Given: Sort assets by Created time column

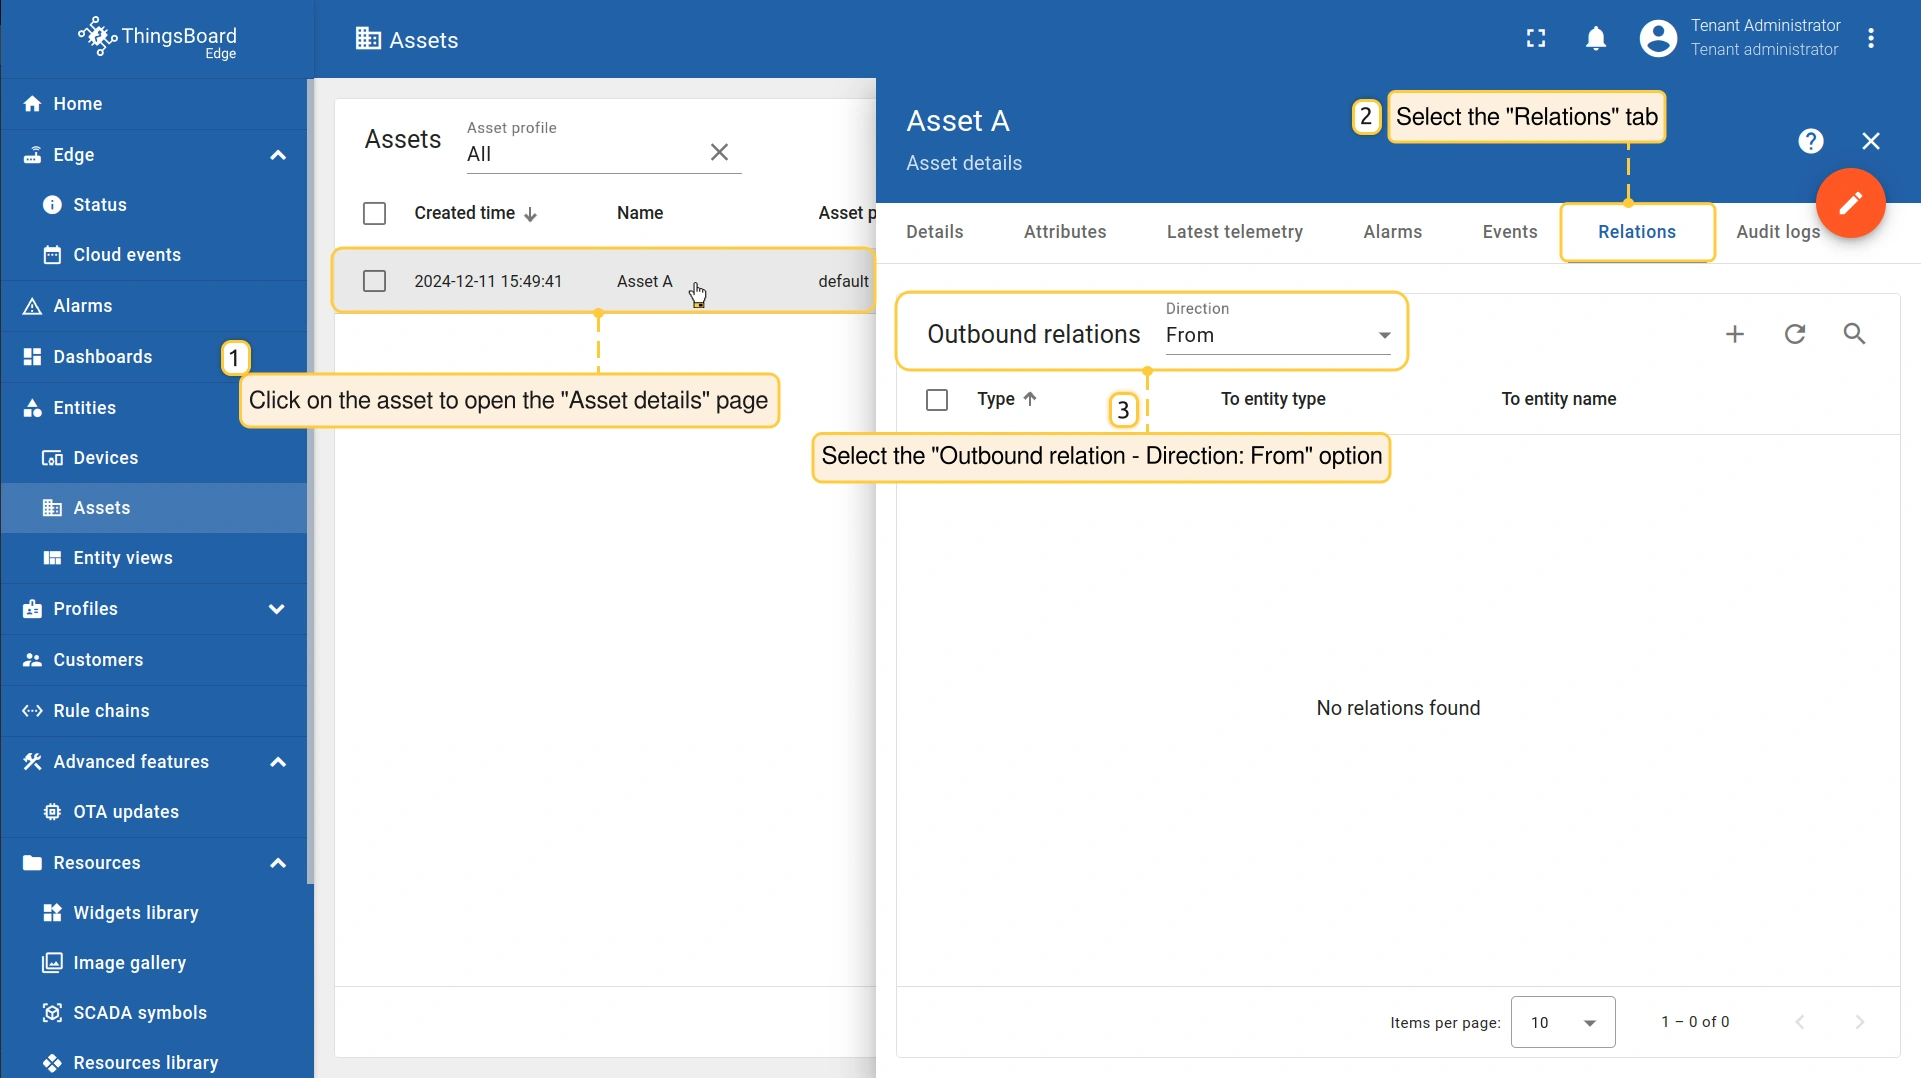Looking at the screenshot, I should coord(465,213).
